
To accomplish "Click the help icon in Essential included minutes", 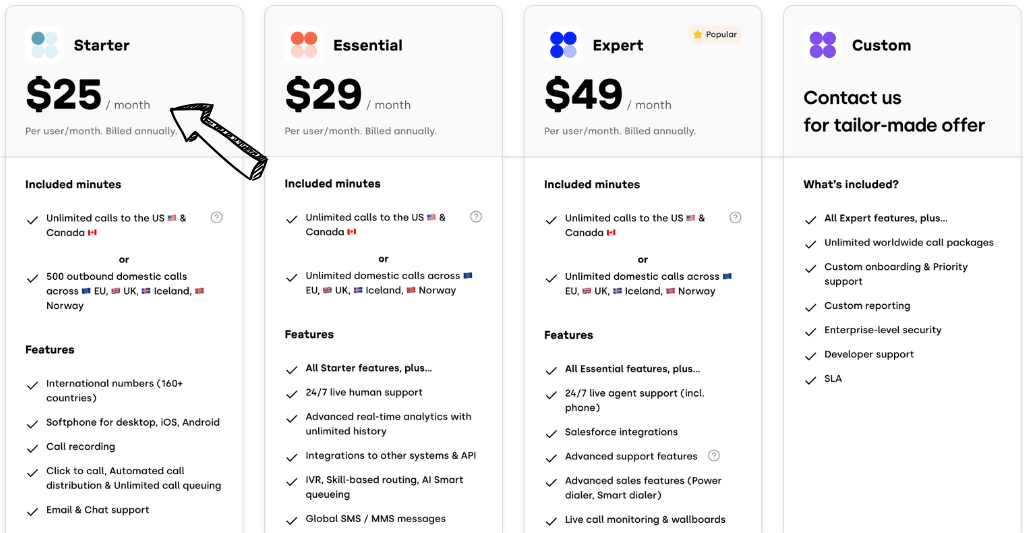I will tap(476, 216).
